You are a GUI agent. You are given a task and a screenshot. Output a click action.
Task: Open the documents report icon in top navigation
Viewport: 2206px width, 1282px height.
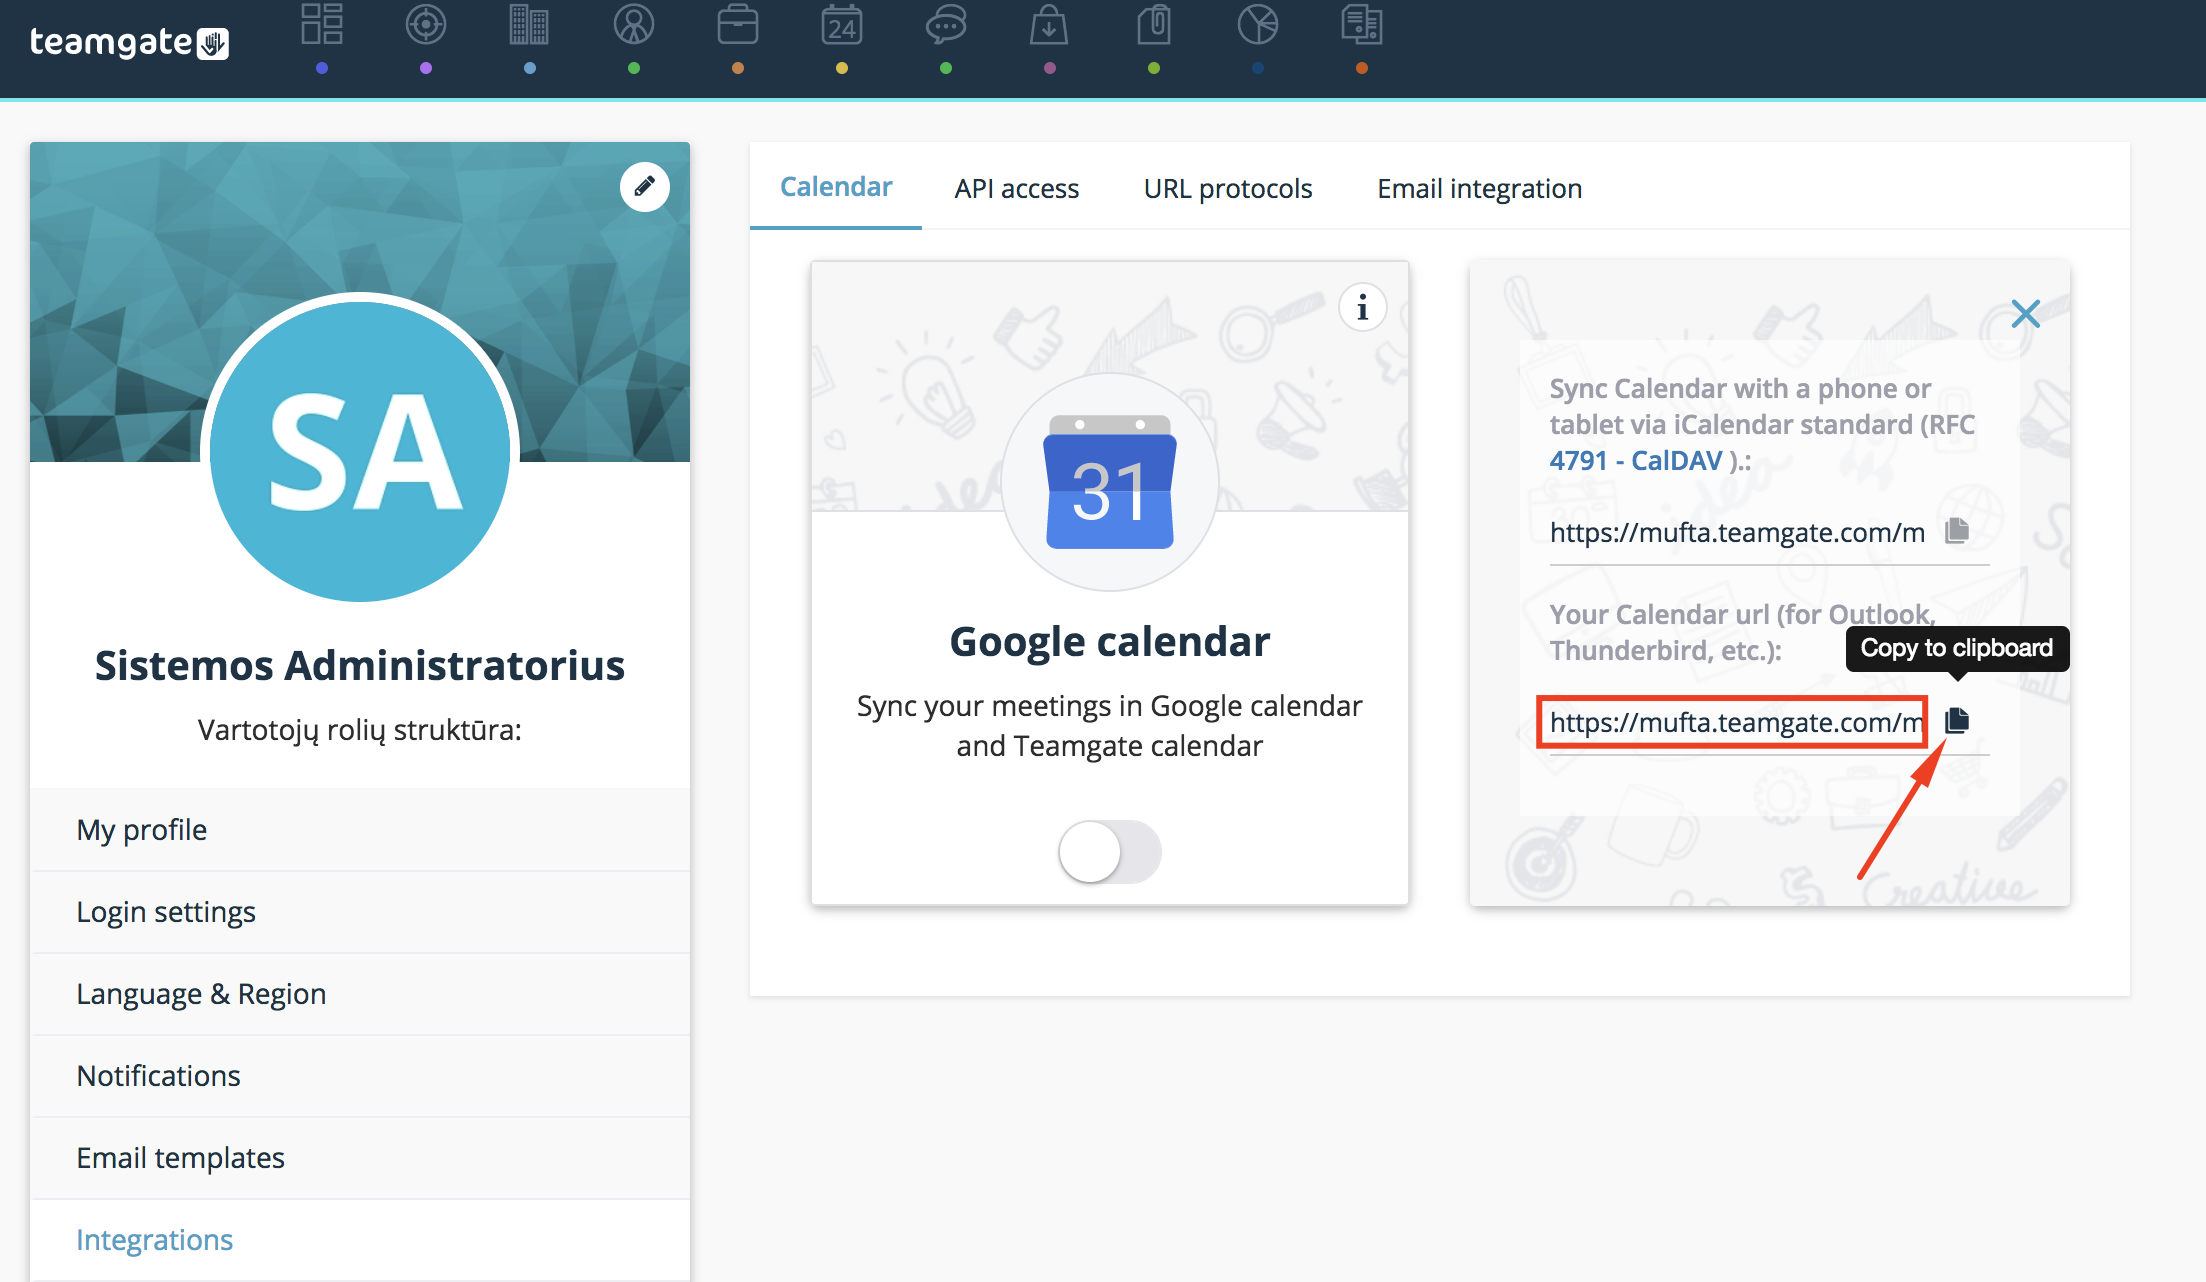coord(1362,25)
